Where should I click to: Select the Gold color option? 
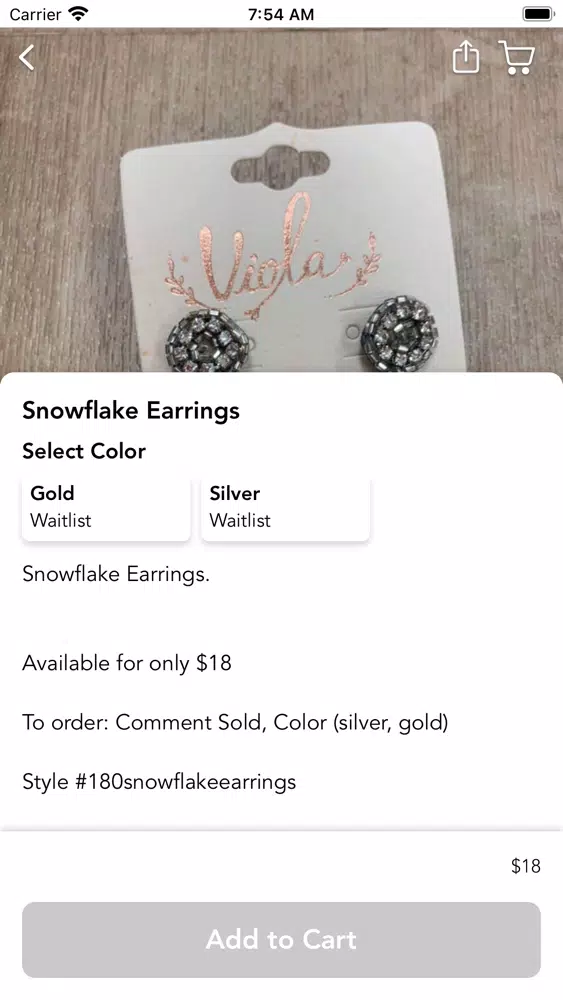click(x=106, y=510)
